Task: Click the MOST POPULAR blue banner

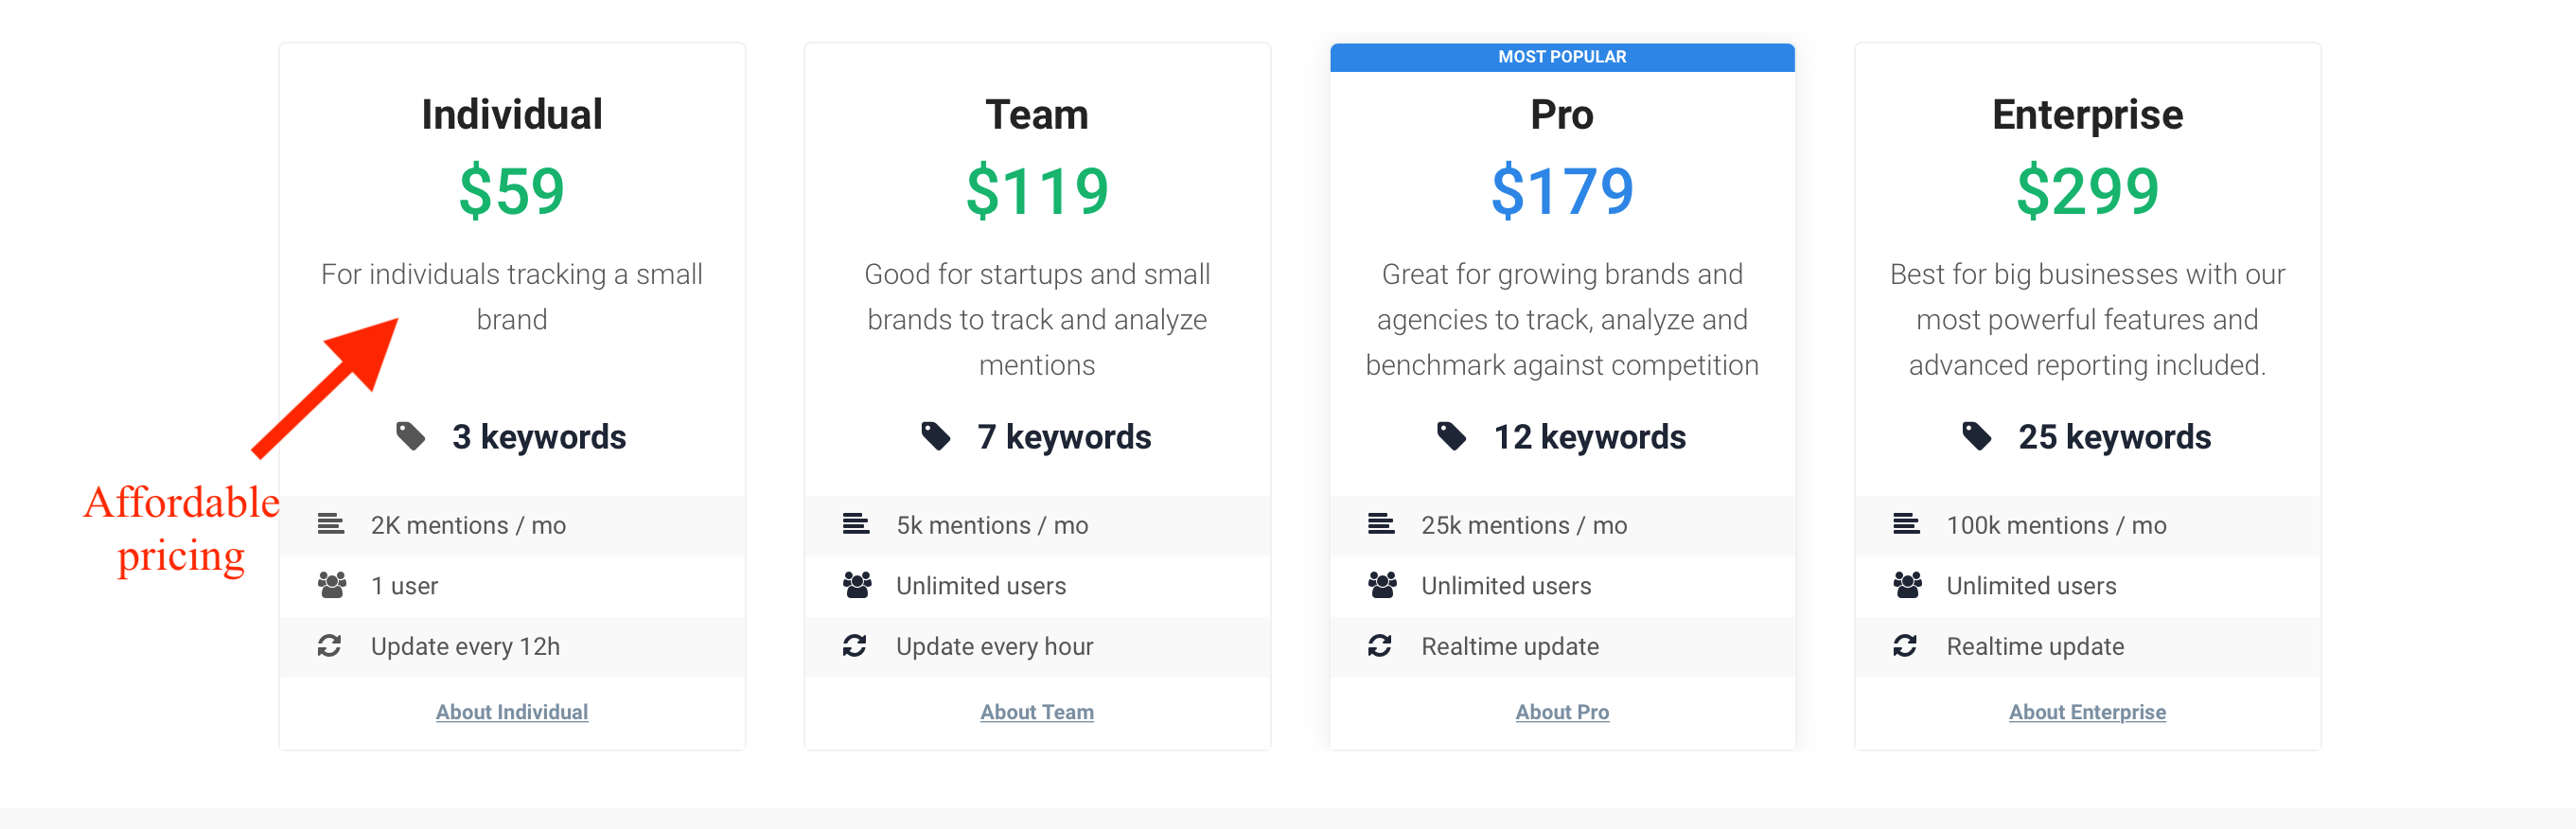Action: [x=1562, y=57]
